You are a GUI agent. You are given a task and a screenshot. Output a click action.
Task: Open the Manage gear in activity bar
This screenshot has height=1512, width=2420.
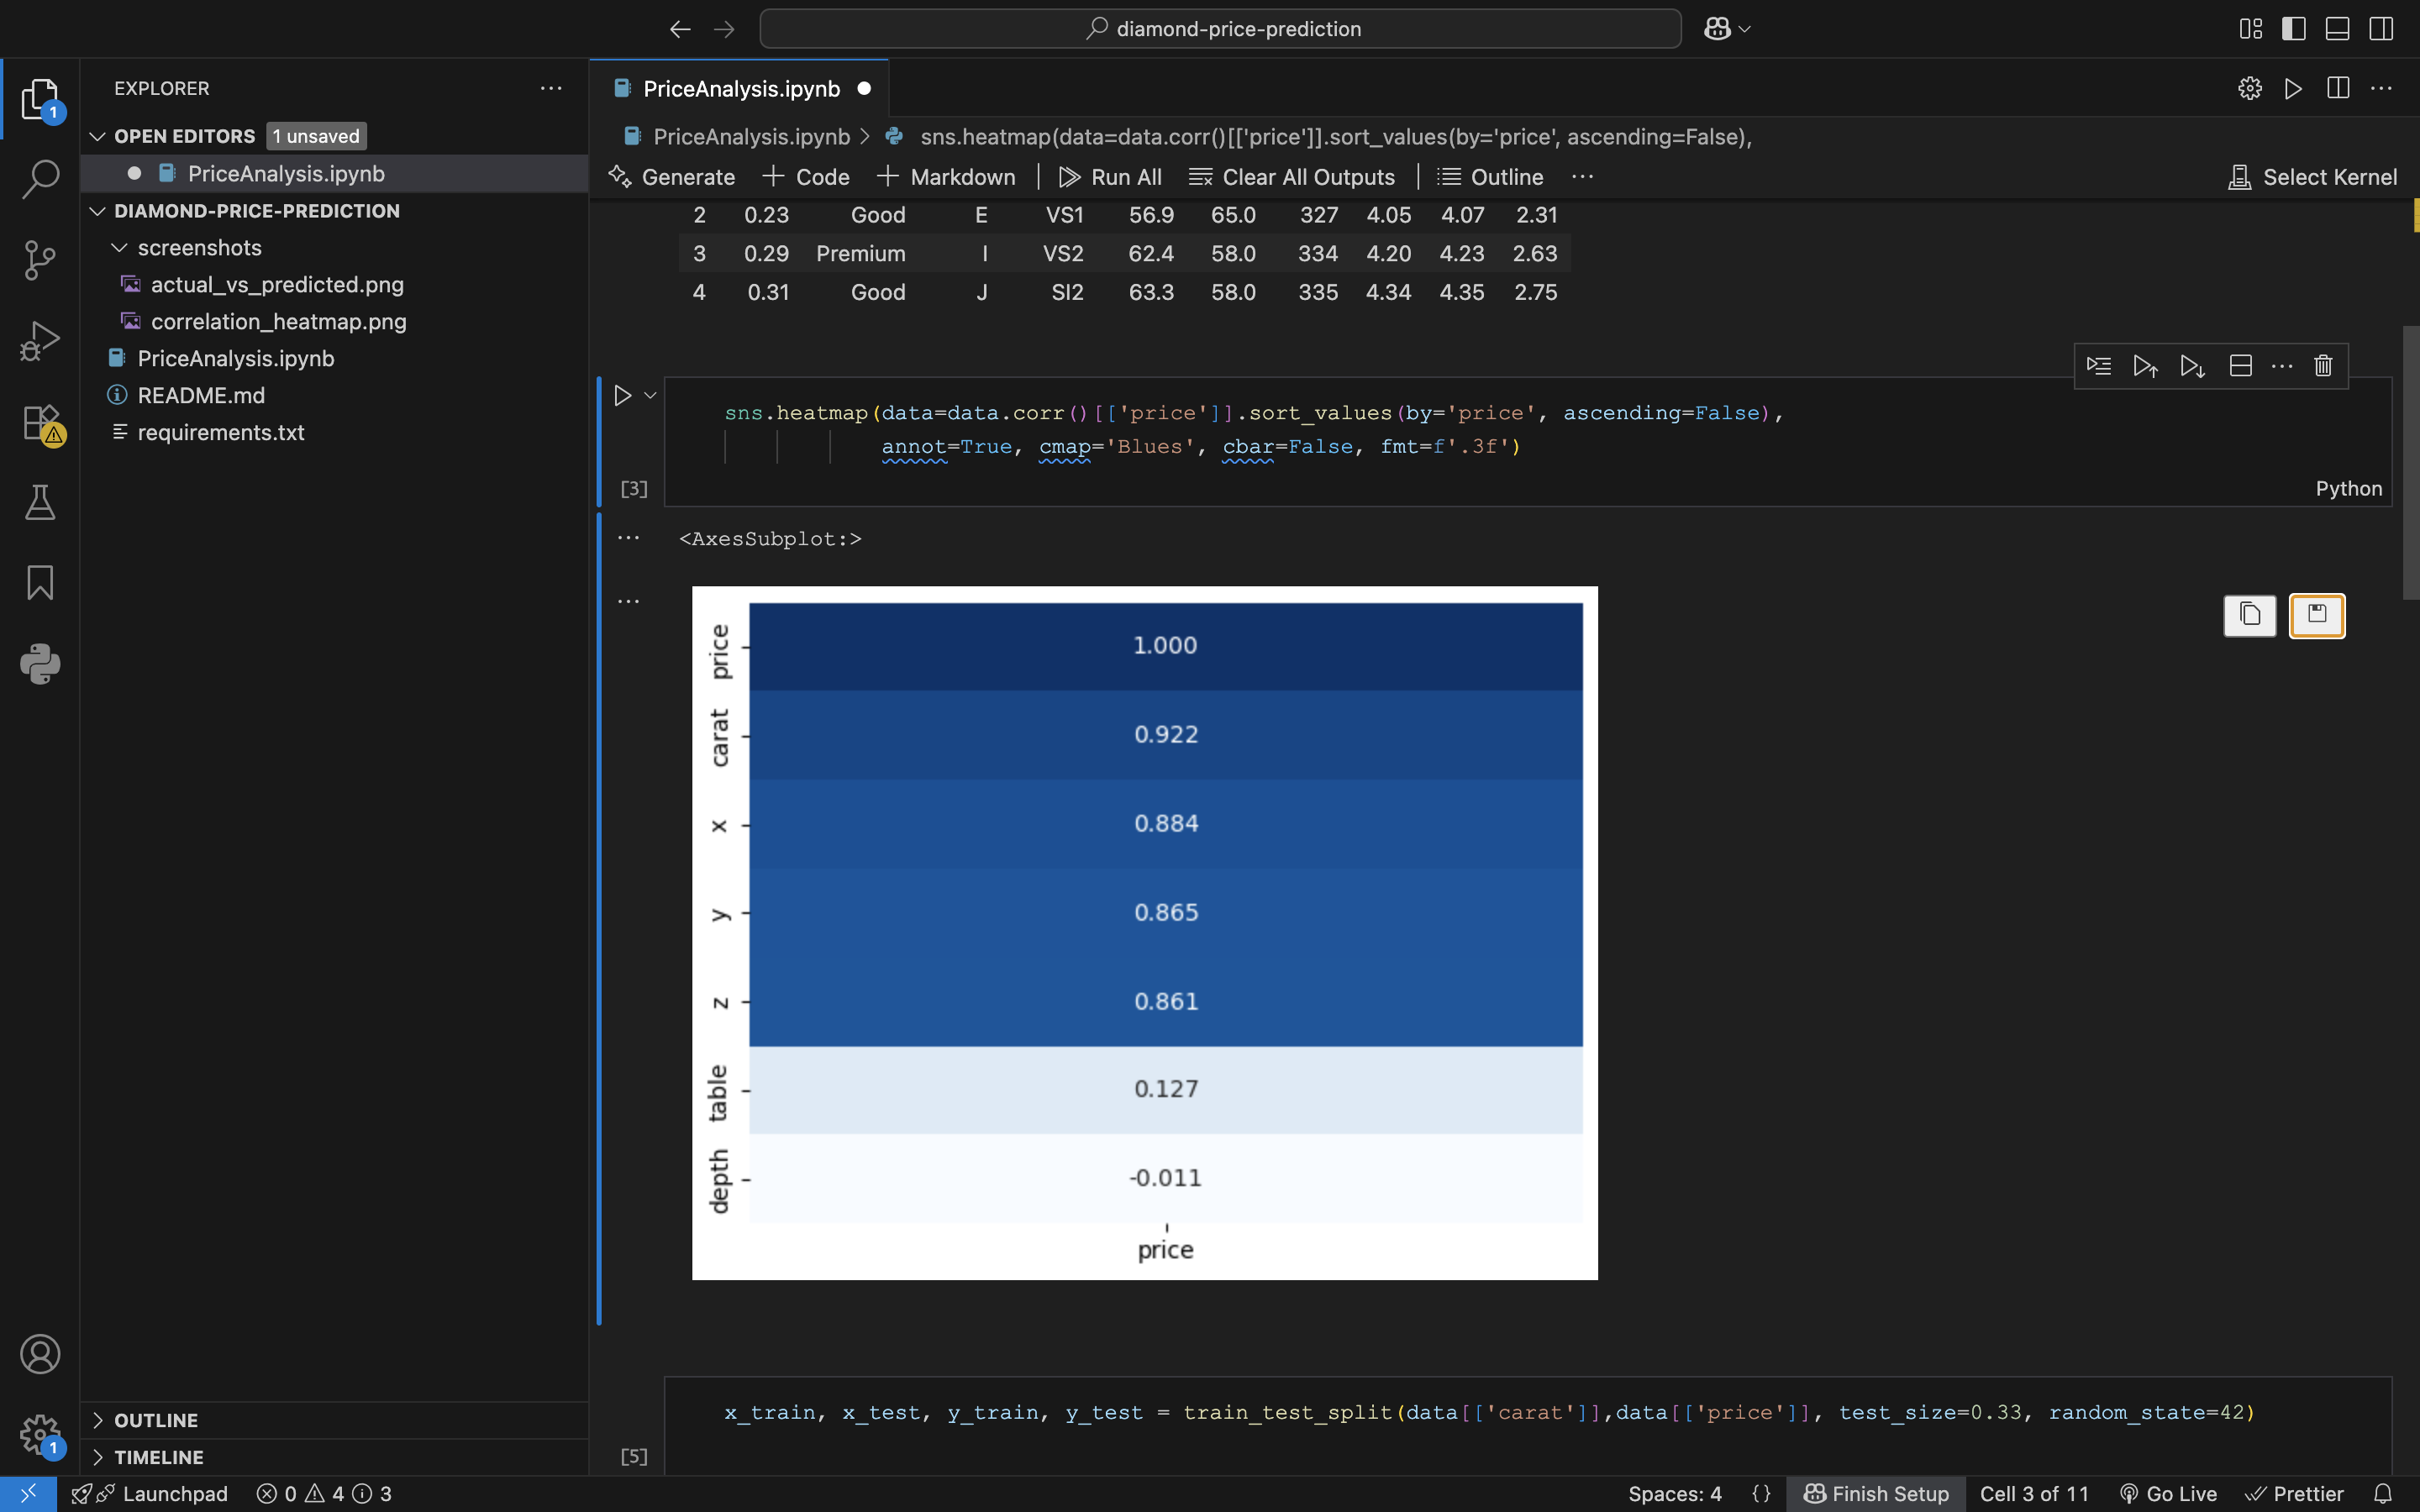[x=40, y=1435]
